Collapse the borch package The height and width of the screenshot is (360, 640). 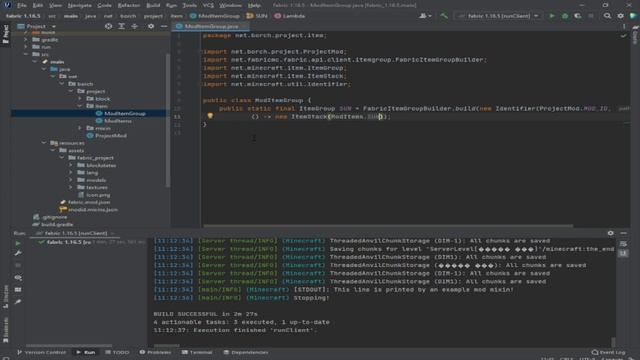tap(62, 84)
